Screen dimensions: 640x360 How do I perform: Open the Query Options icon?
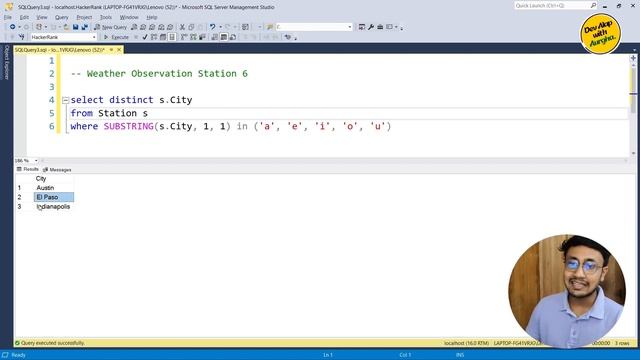coord(163,37)
